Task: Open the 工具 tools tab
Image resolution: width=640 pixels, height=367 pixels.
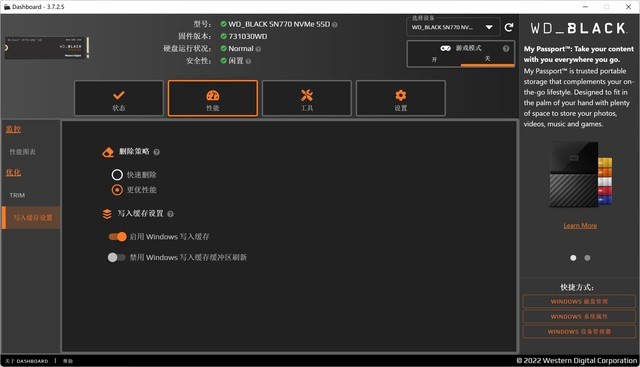Action: (x=307, y=98)
